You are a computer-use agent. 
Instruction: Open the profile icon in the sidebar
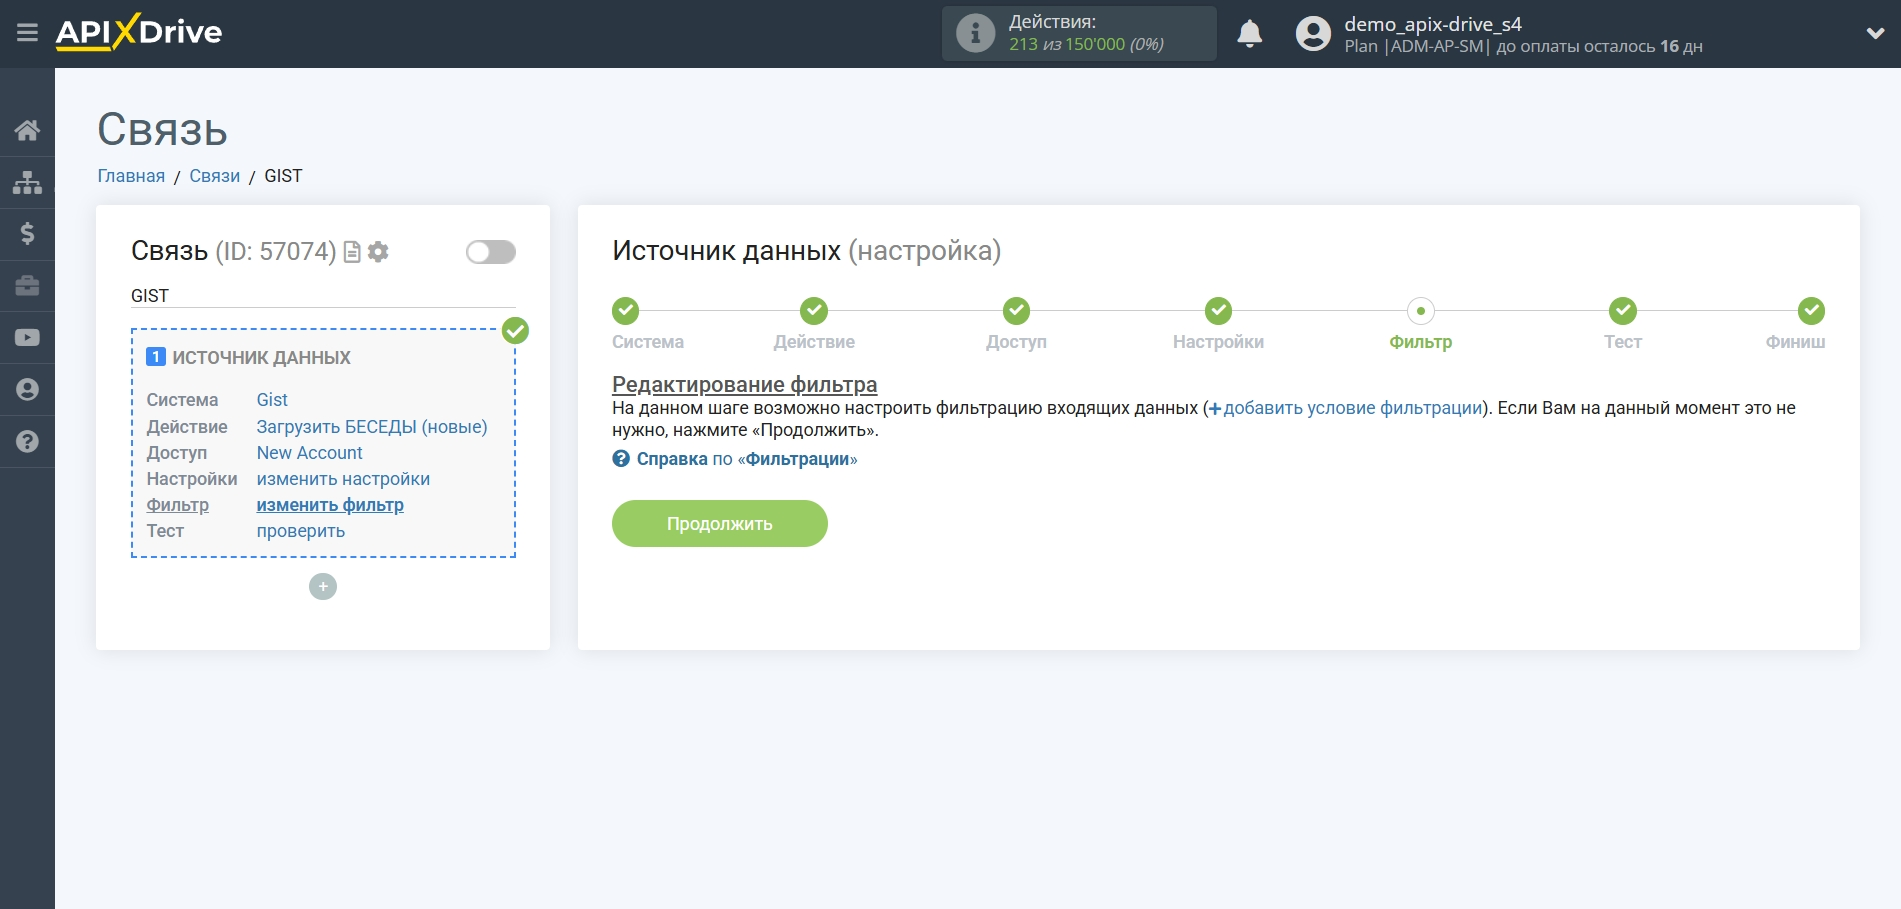(27, 390)
